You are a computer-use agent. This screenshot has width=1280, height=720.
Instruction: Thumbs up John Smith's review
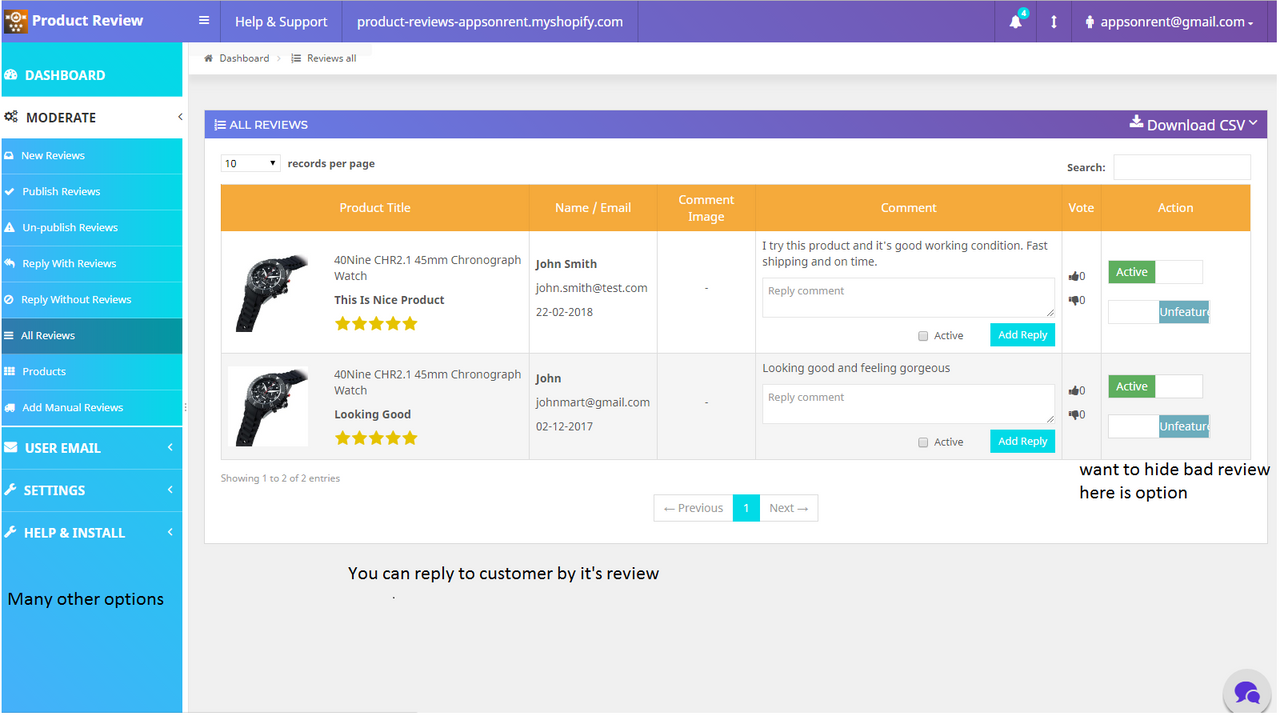point(1073,276)
